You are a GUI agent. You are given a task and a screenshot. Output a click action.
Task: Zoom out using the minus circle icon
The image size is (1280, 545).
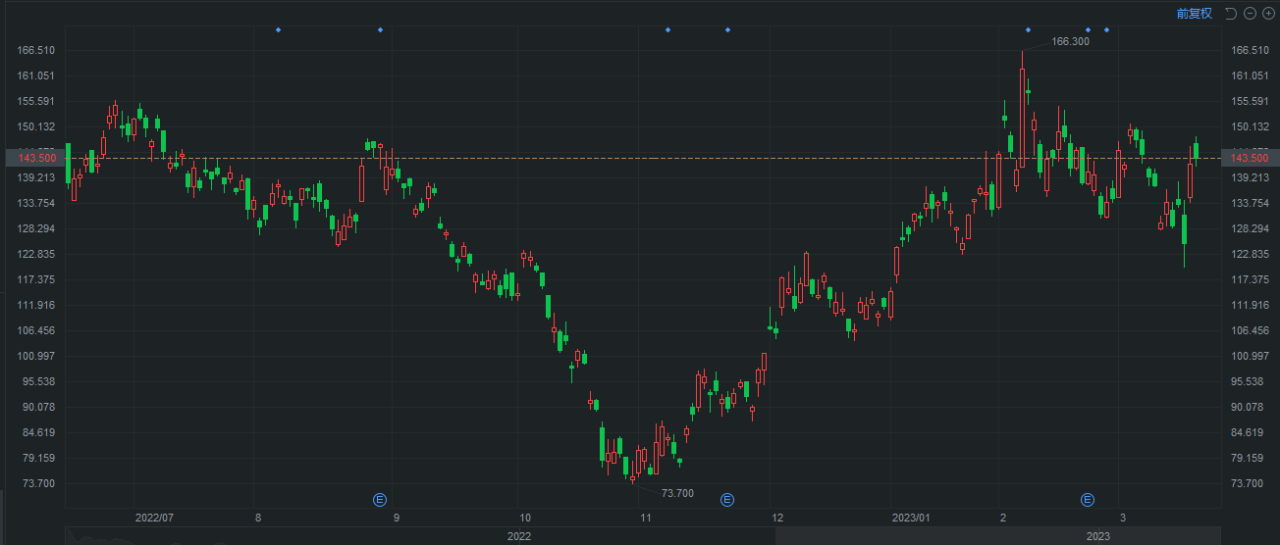tap(1250, 13)
